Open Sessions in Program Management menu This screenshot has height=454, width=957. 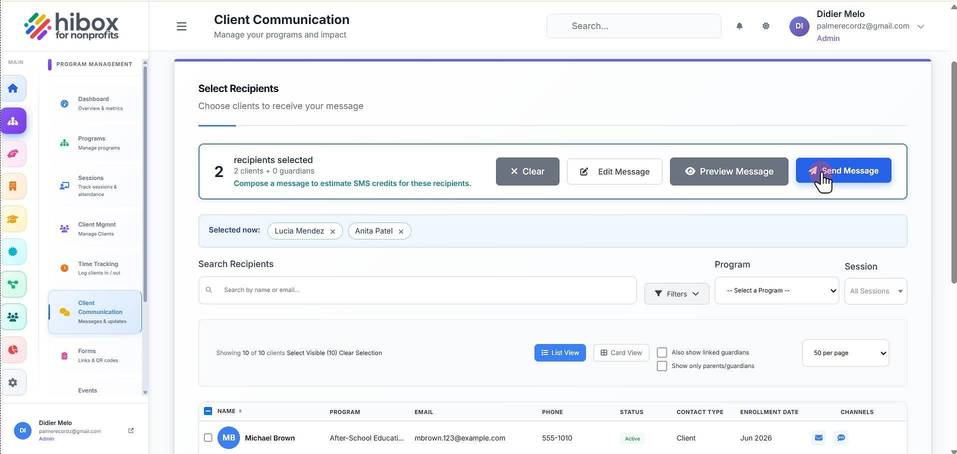tap(95, 186)
